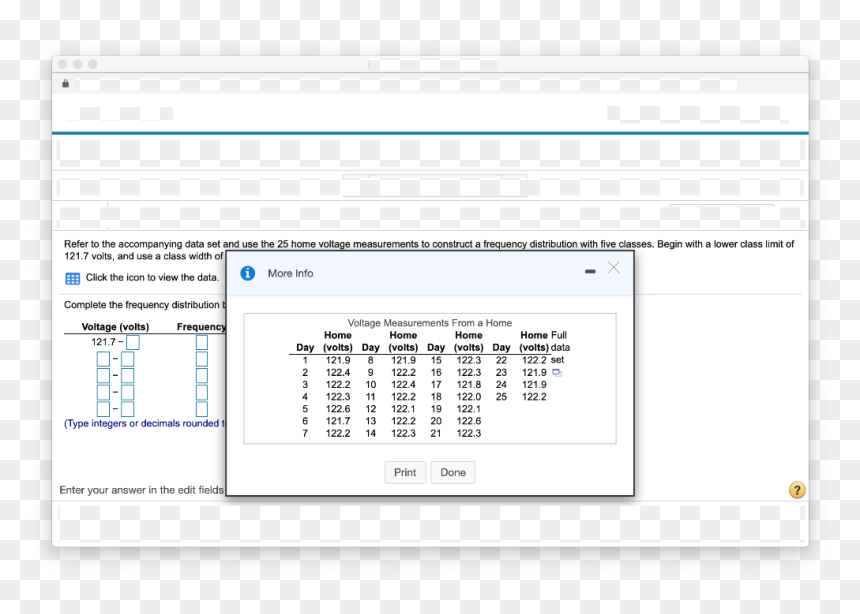The image size is (860, 614).
Task: Open the full data set copy icon
Action: [557, 373]
